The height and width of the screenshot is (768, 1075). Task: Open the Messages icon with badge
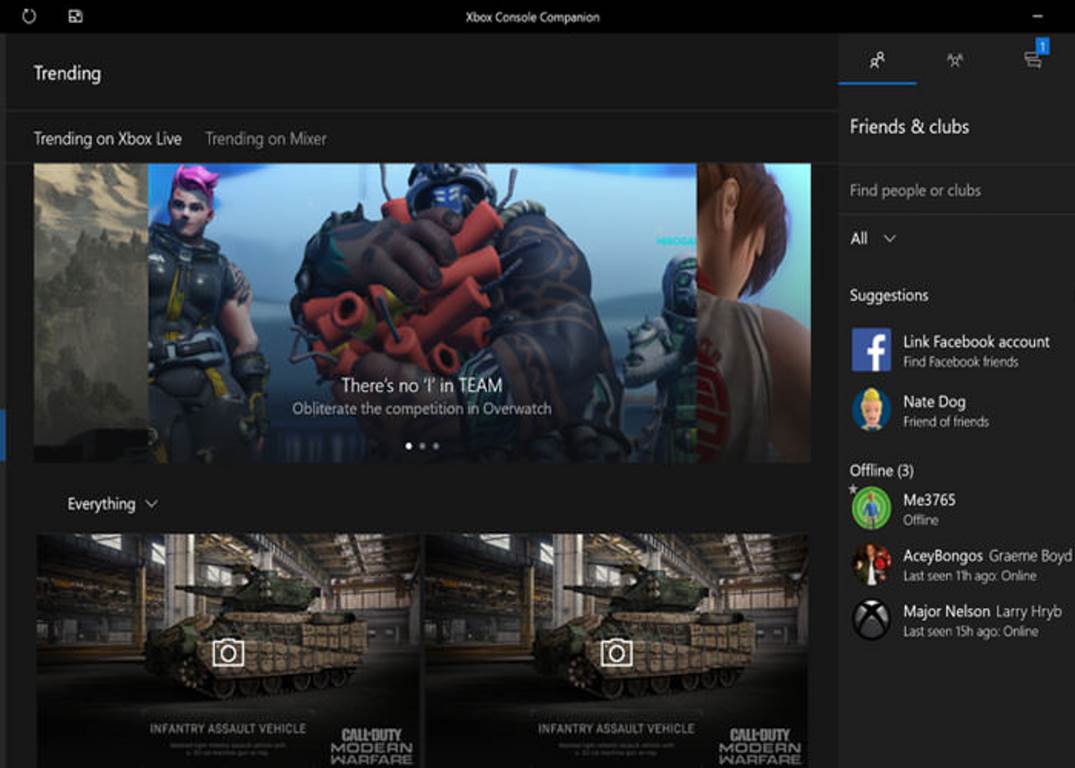click(1033, 60)
